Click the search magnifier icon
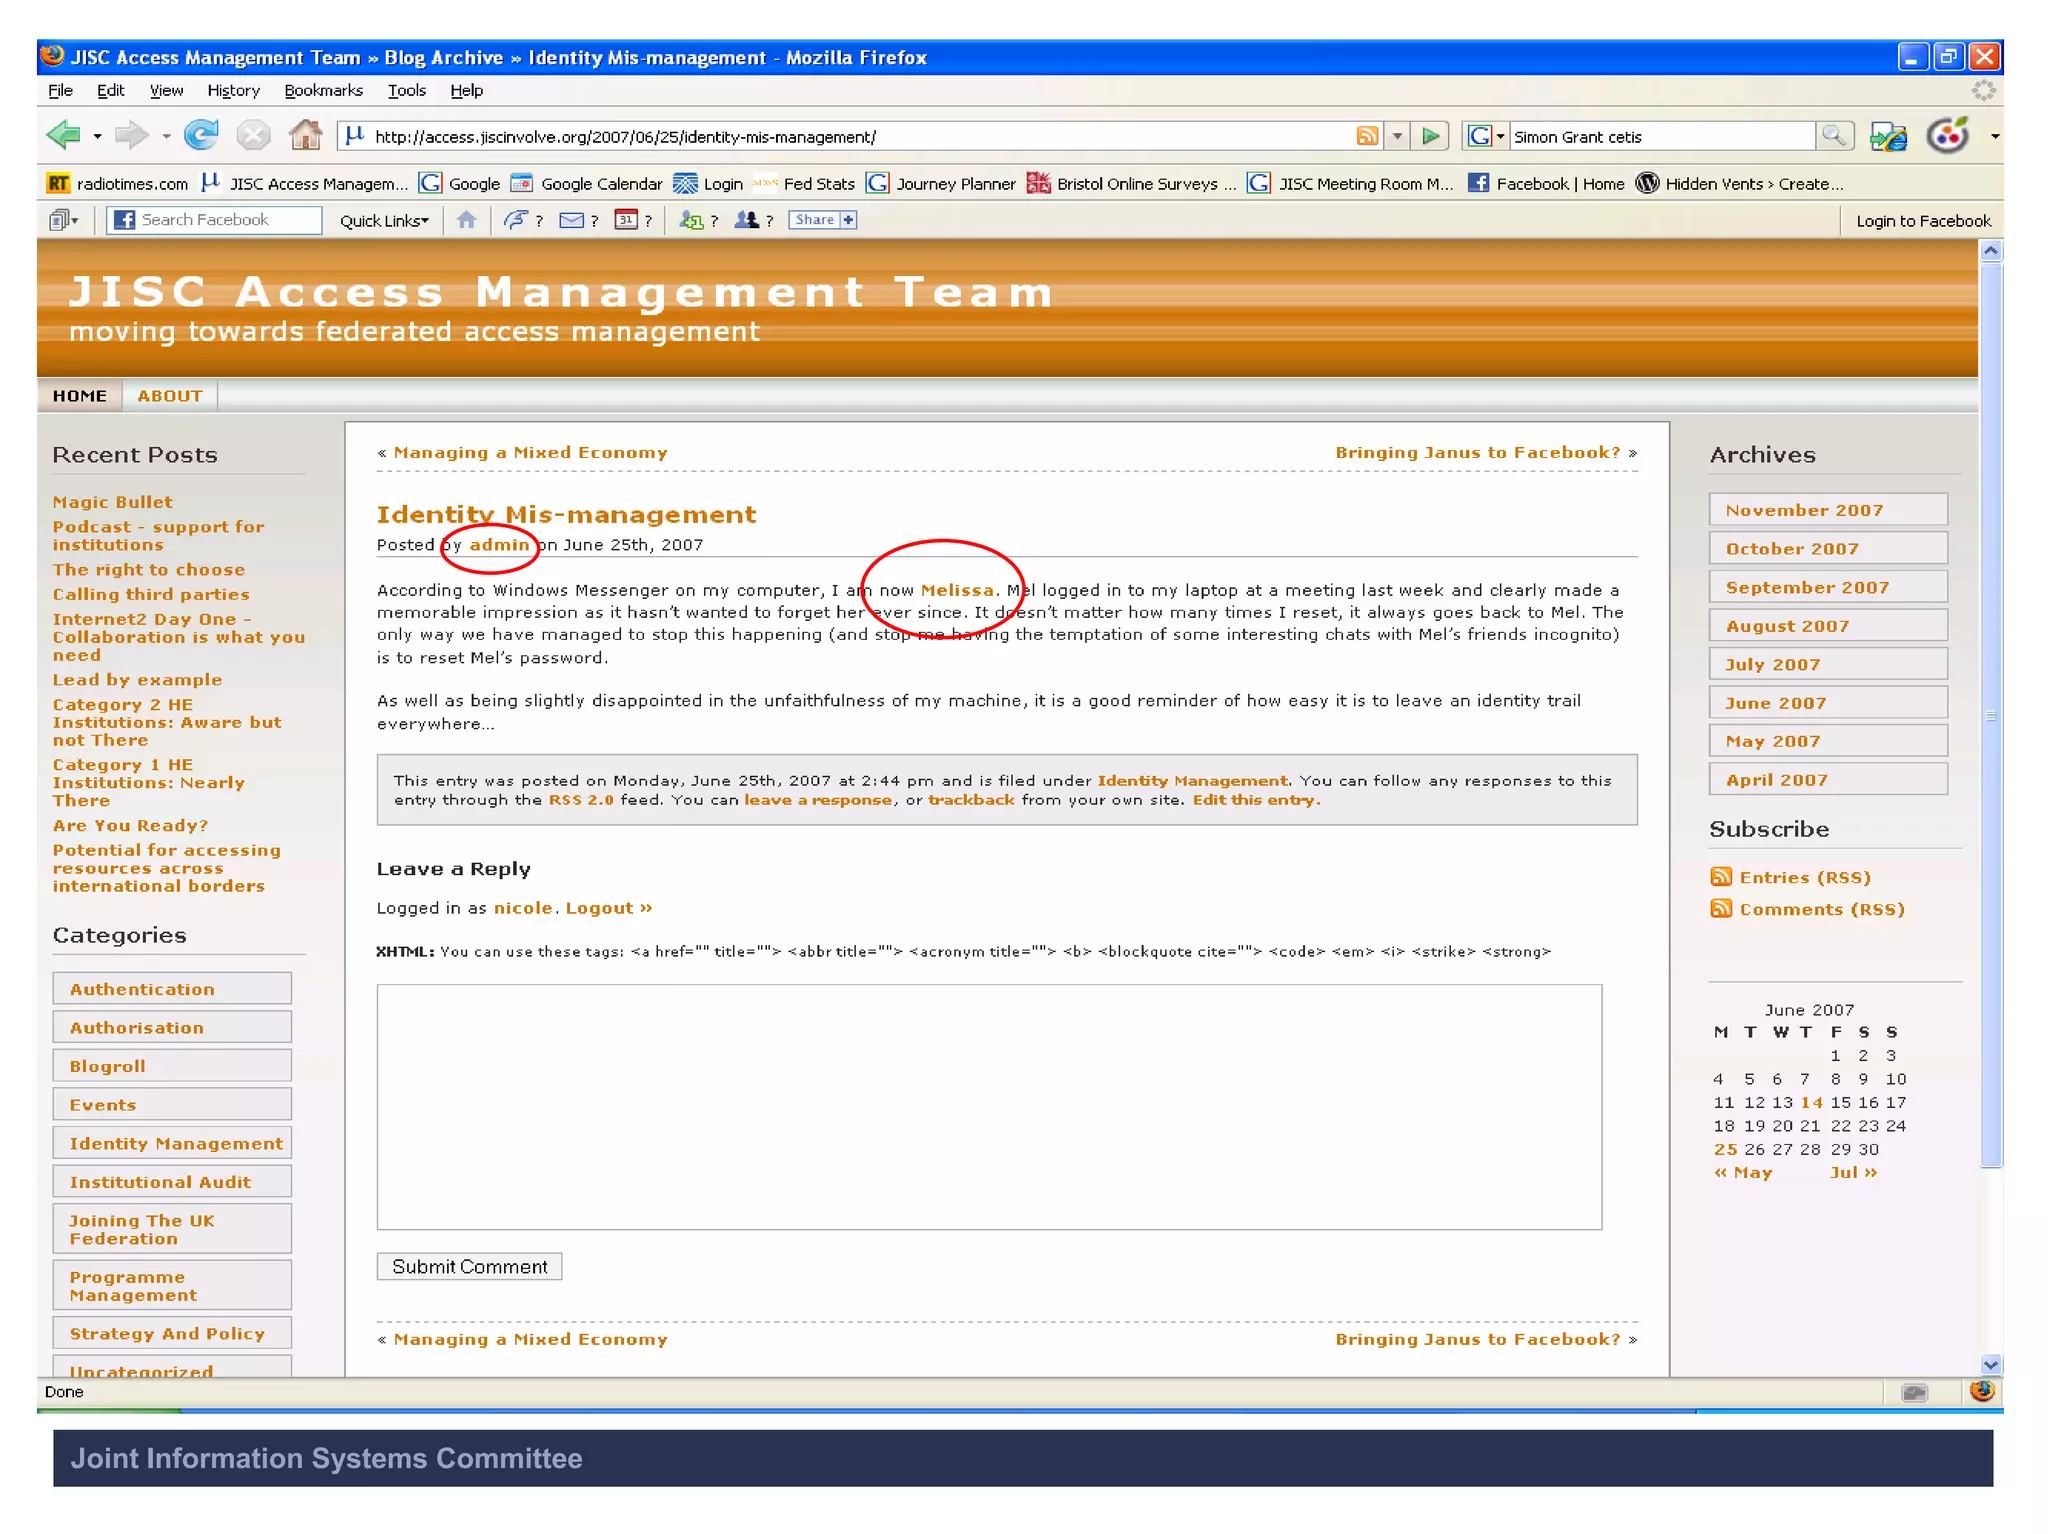The height and width of the screenshot is (1534, 2048). point(1833,136)
